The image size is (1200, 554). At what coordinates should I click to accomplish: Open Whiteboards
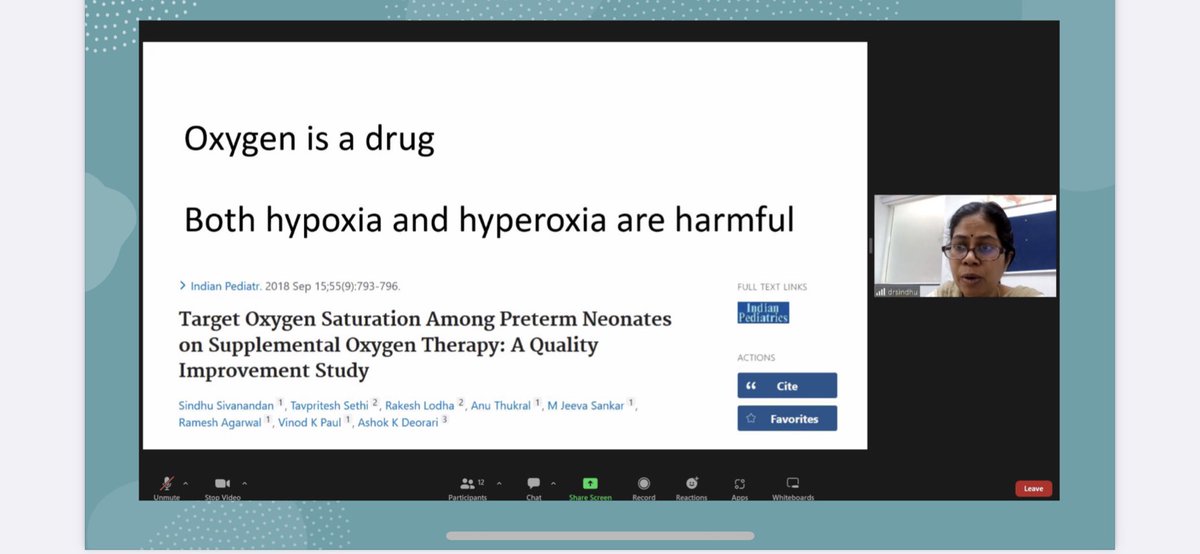coord(793,487)
